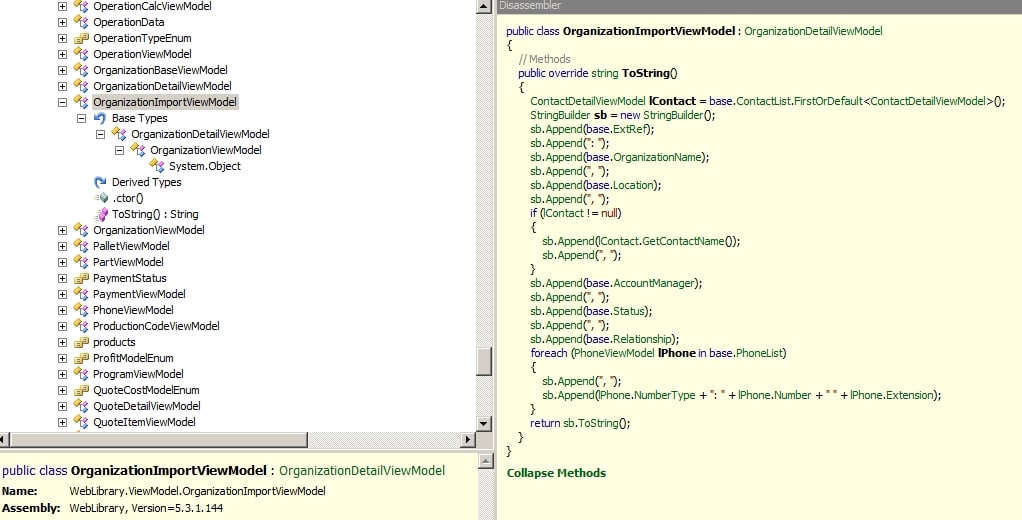Image resolution: width=1022 pixels, height=520 pixels.
Task: Open the PhoneViewModel type link in foreach
Action: pos(613,353)
